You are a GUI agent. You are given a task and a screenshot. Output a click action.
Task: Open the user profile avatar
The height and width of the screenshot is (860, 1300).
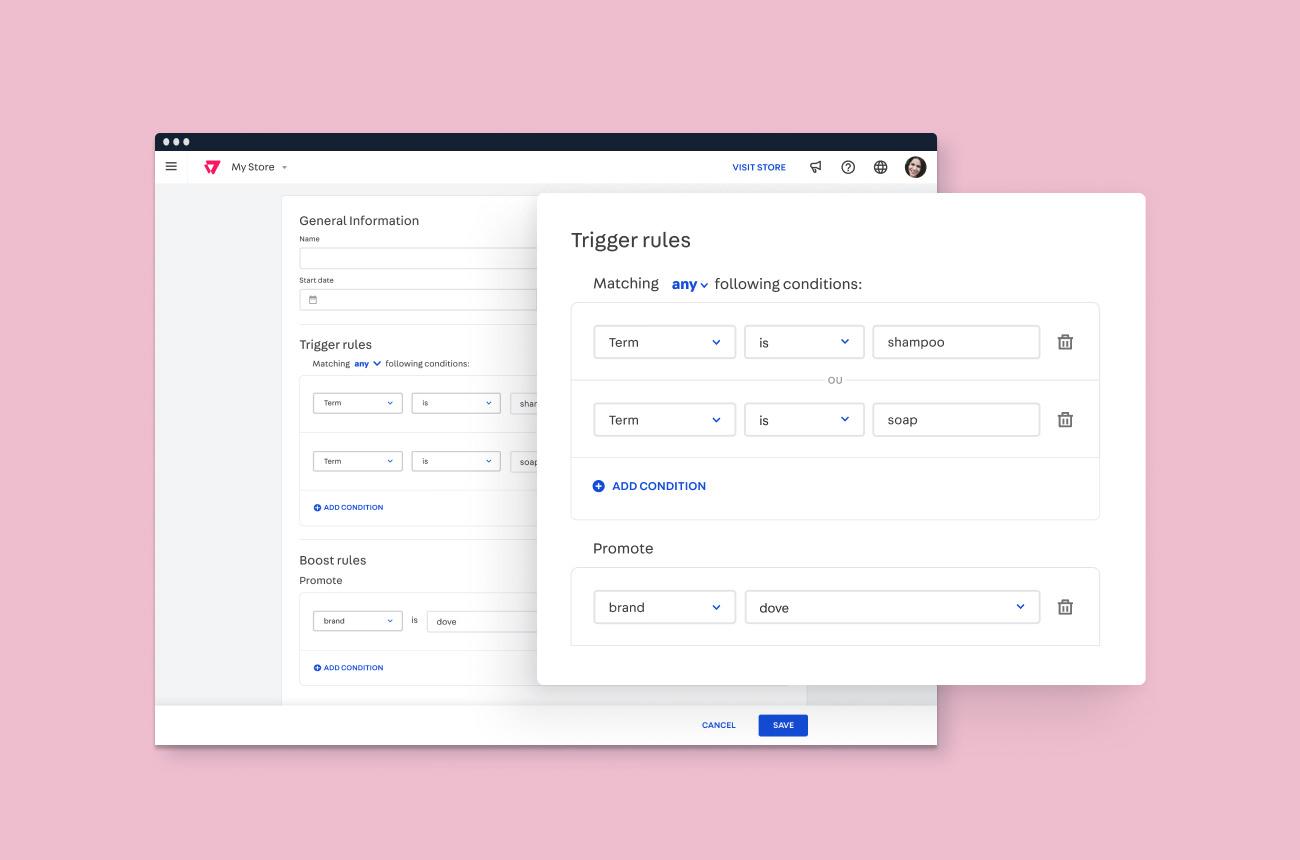point(915,167)
